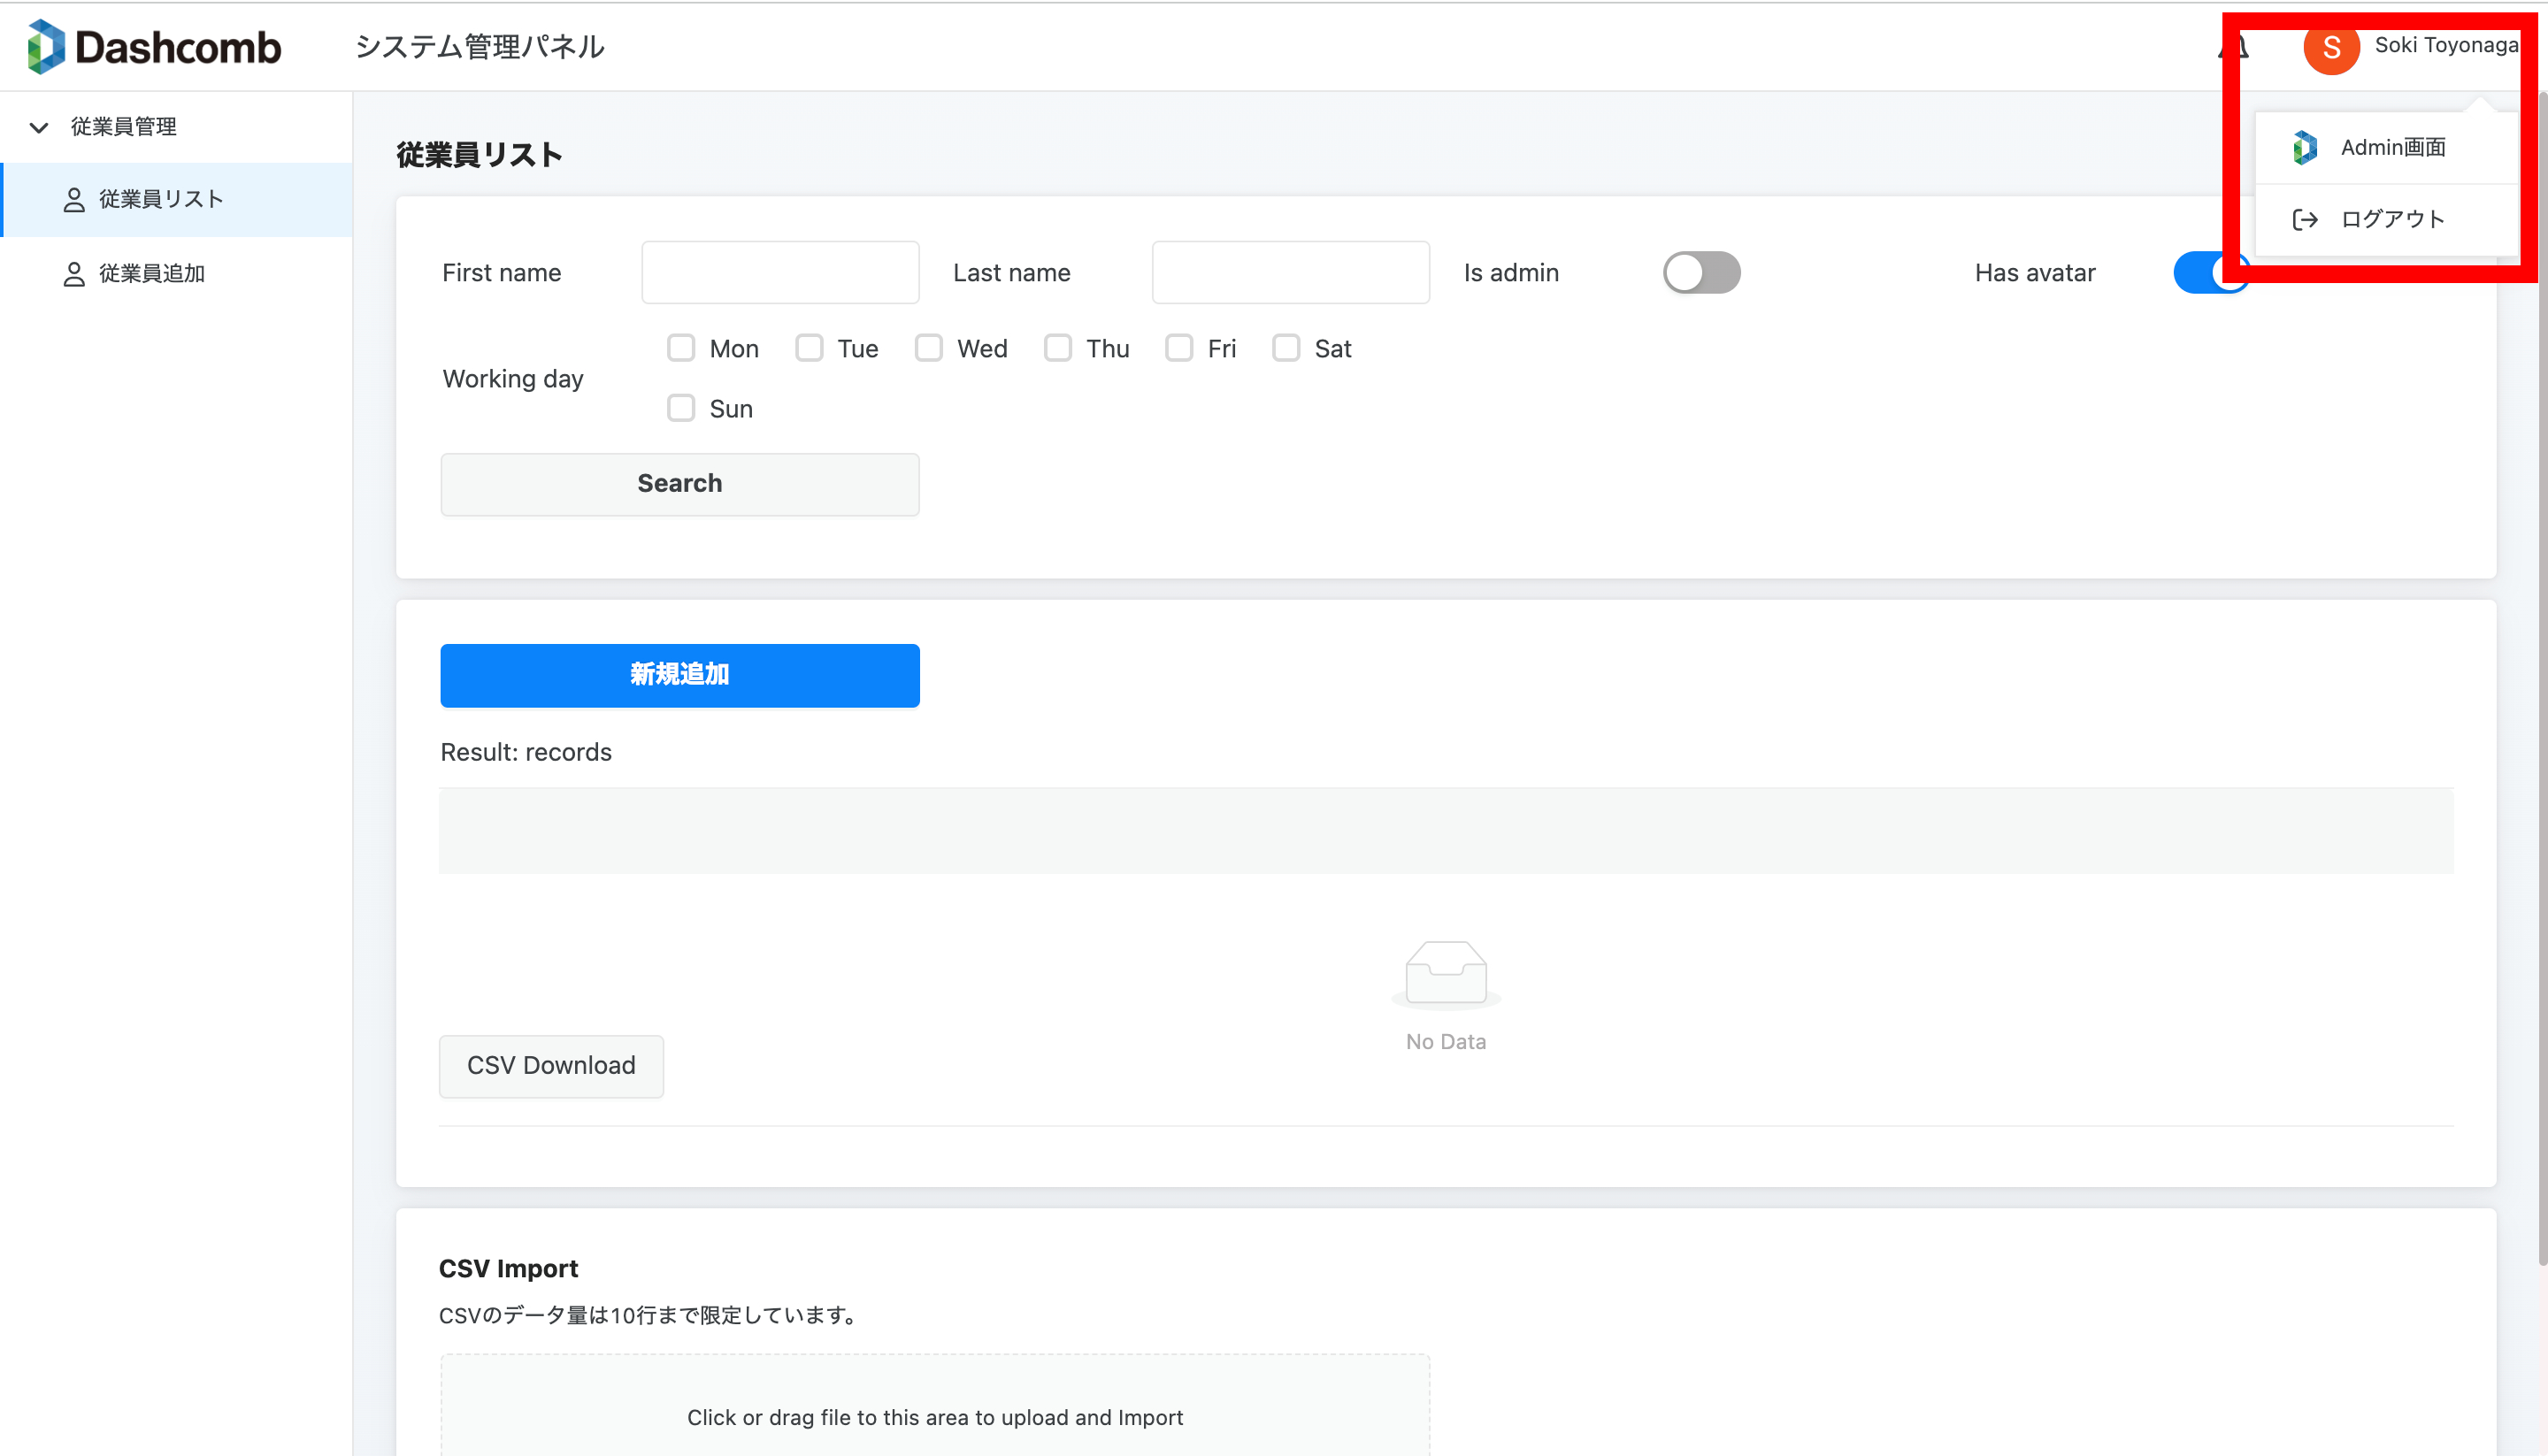The image size is (2548, 1456).
Task: Focus the First name input field
Action: [780, 273]
